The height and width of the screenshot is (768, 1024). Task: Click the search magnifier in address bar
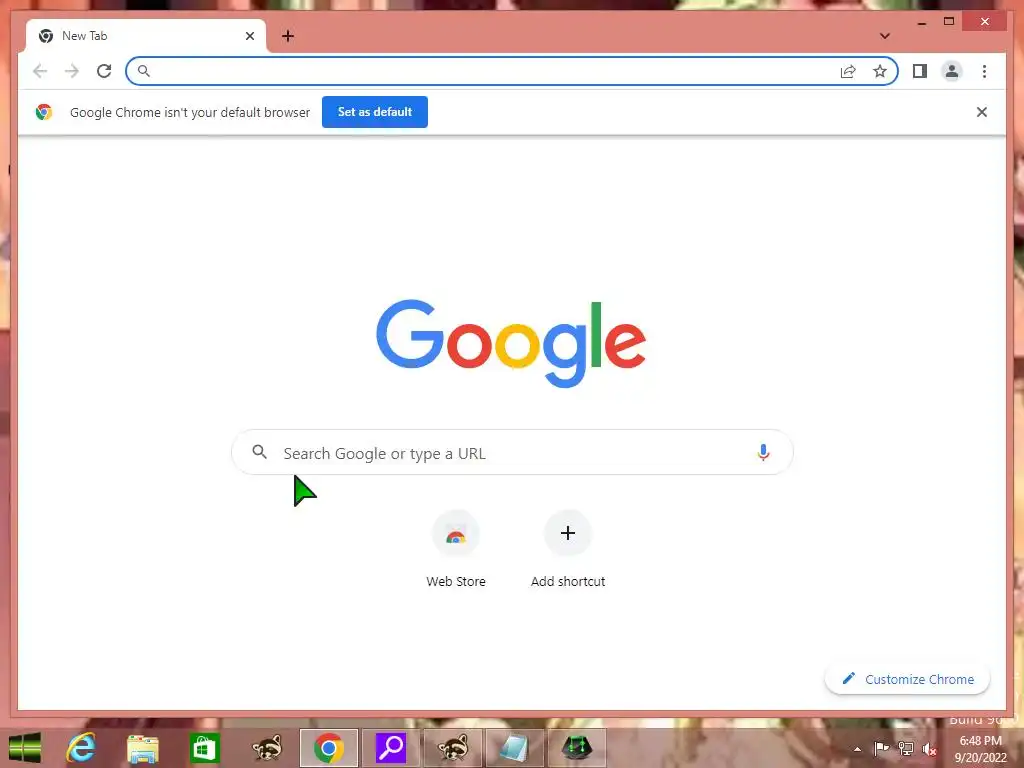click(x=144, y=71)
